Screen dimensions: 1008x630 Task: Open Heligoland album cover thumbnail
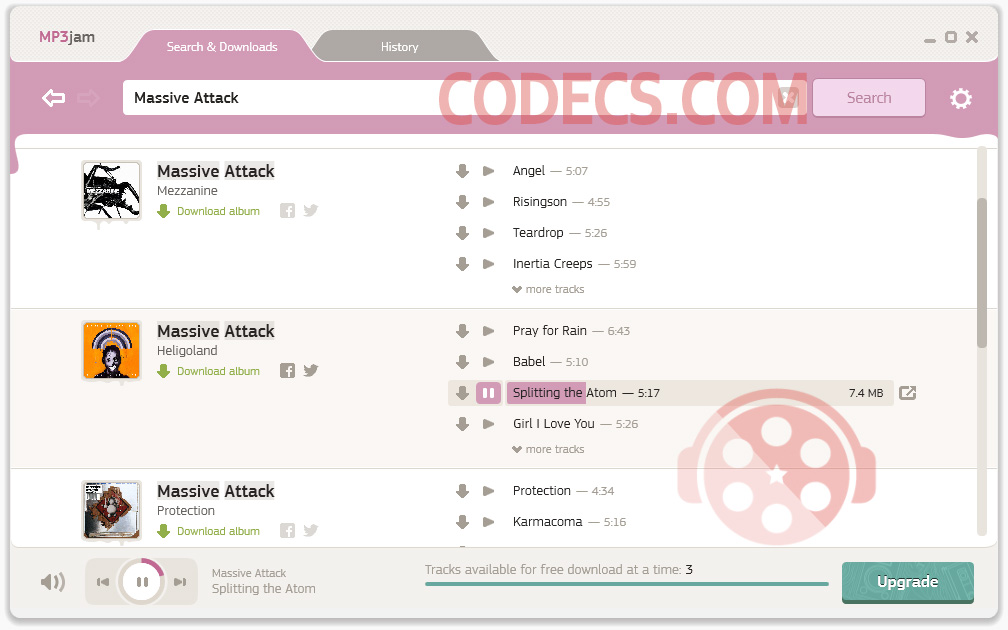[x=111, y=350]
